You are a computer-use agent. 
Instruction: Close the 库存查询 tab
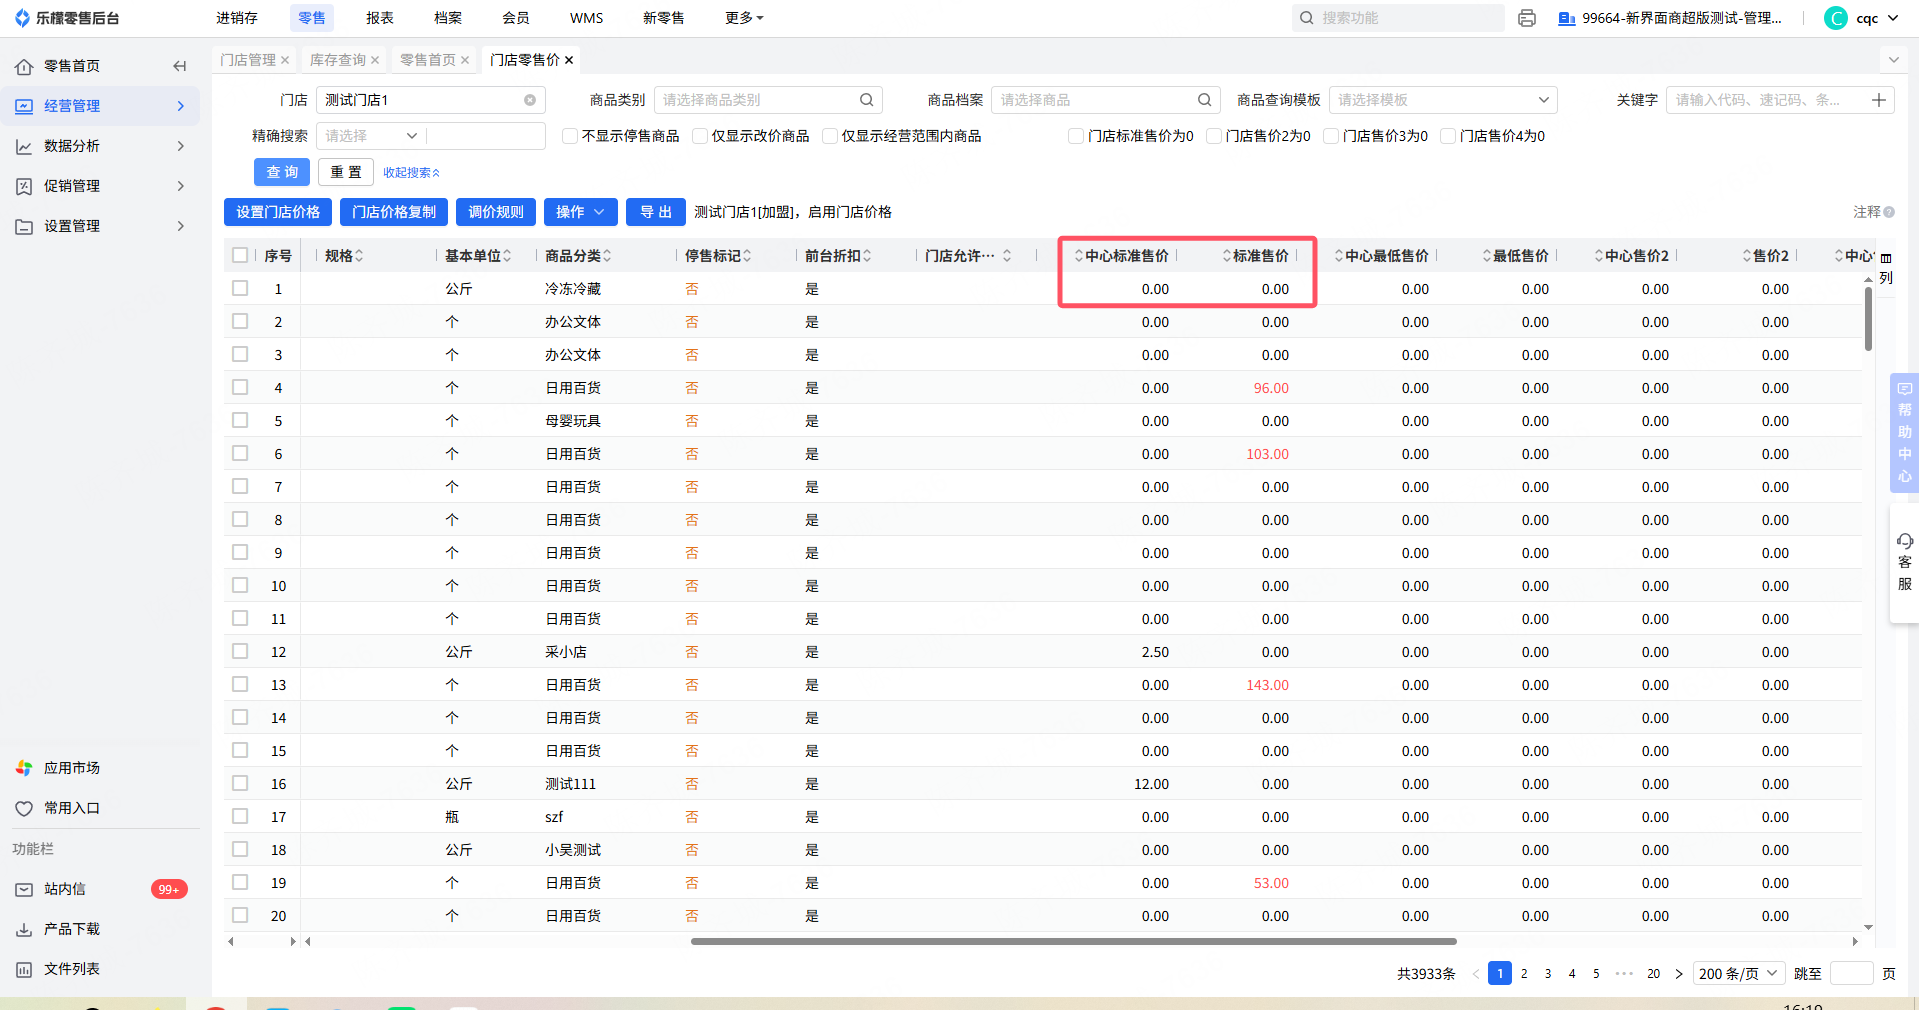click(x=375, y=60)
